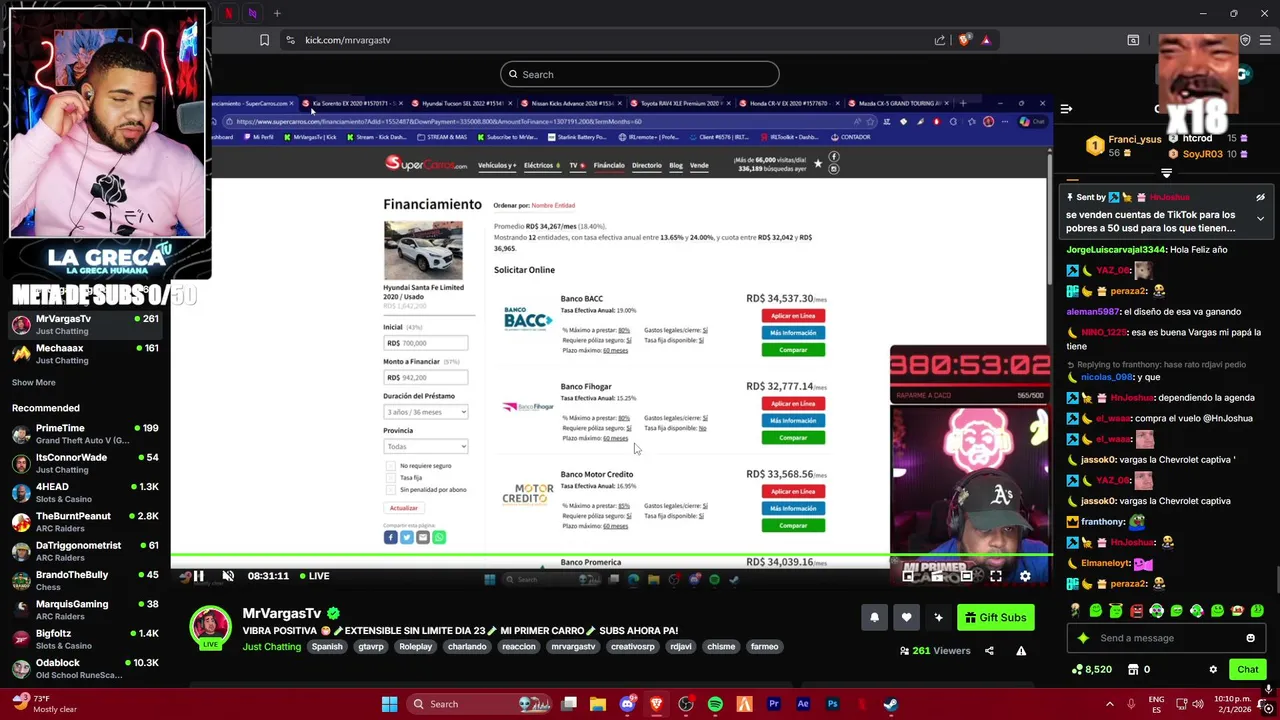Open After Effects from taskbar
This screenshot has width=1280, height=720.
point(803,704)
